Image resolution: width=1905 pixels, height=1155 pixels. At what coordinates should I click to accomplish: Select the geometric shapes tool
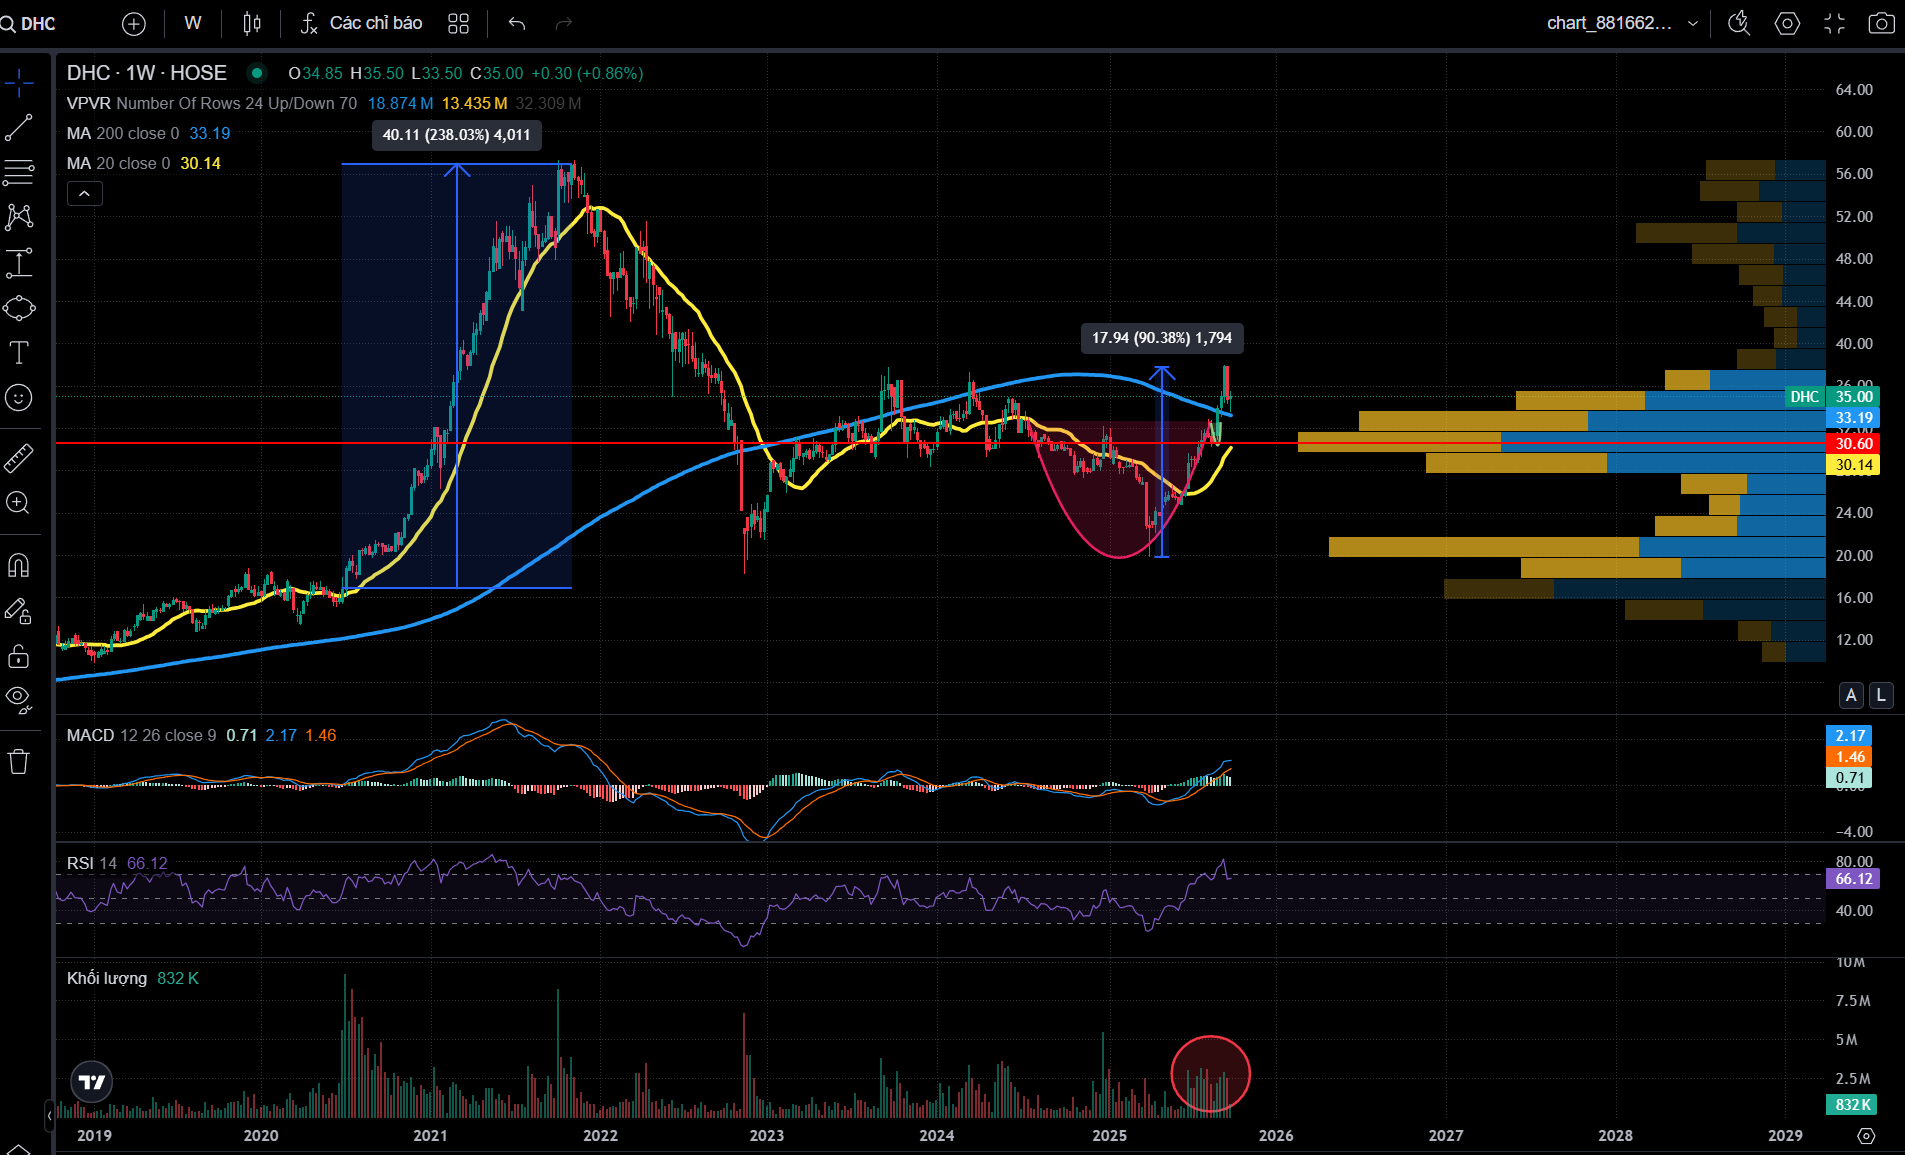[x=19, y=308]
